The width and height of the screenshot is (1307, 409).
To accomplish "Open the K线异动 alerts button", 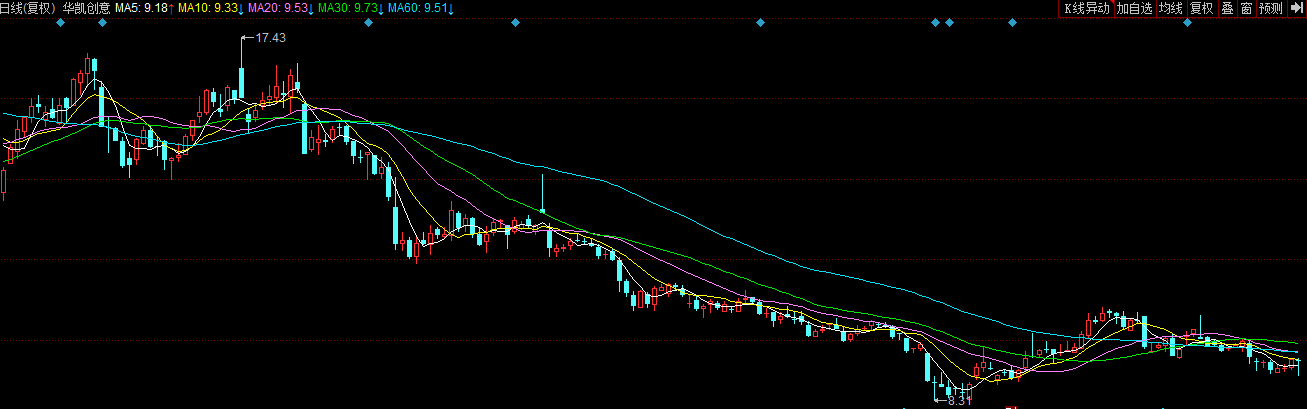I will pyautogui.click(x=1087, y=8).
